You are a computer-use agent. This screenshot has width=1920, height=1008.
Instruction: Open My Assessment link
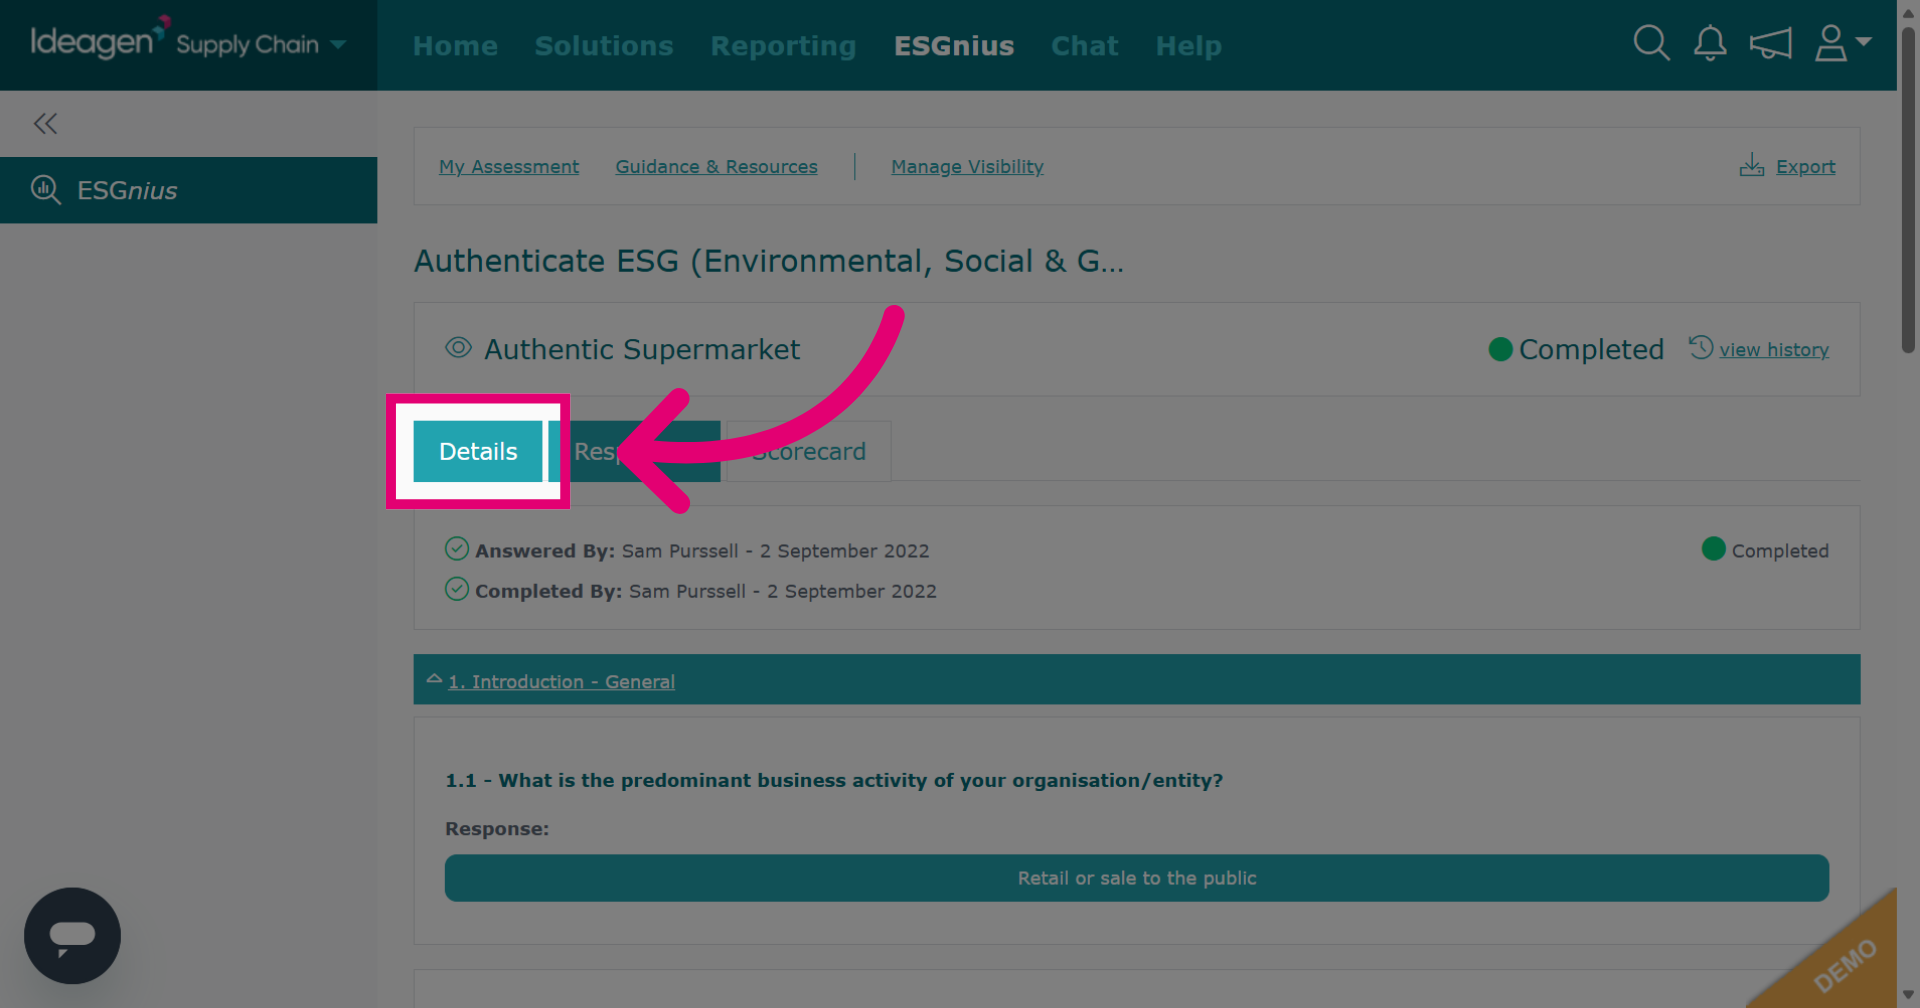point(509,167)
